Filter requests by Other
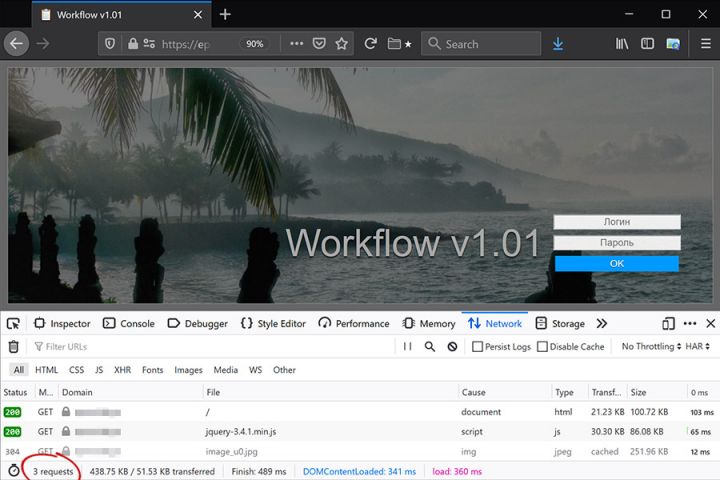This screenshot has width=720, height=480. tap(284, 370)
